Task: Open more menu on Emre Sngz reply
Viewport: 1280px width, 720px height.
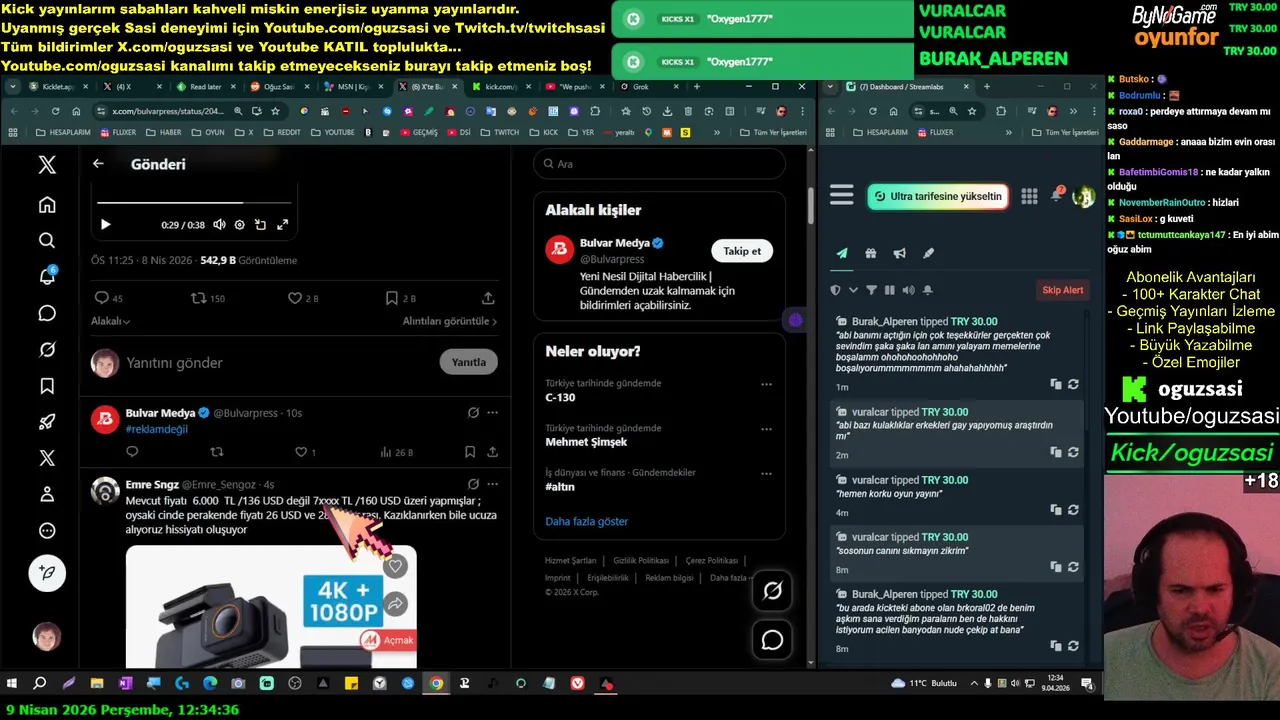Action: [492, 484]
